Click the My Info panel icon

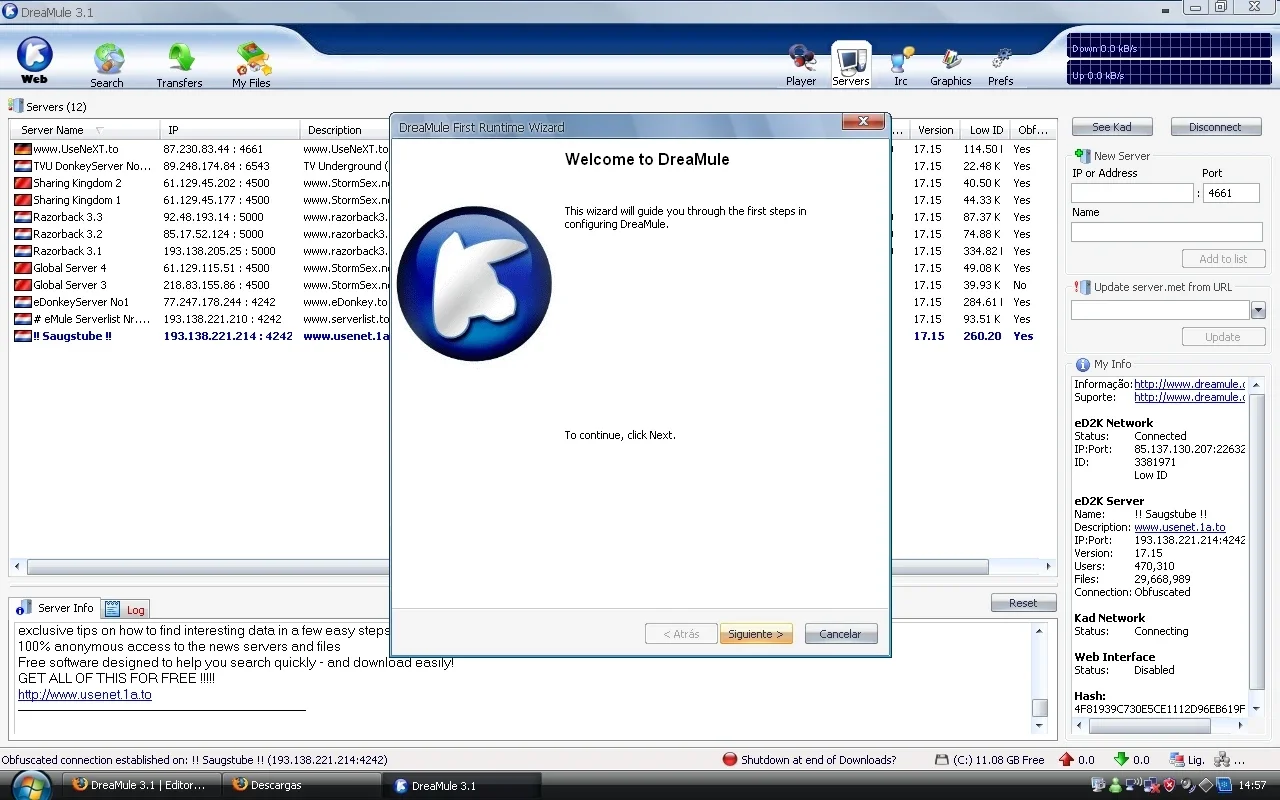[x=1083, y=365]
